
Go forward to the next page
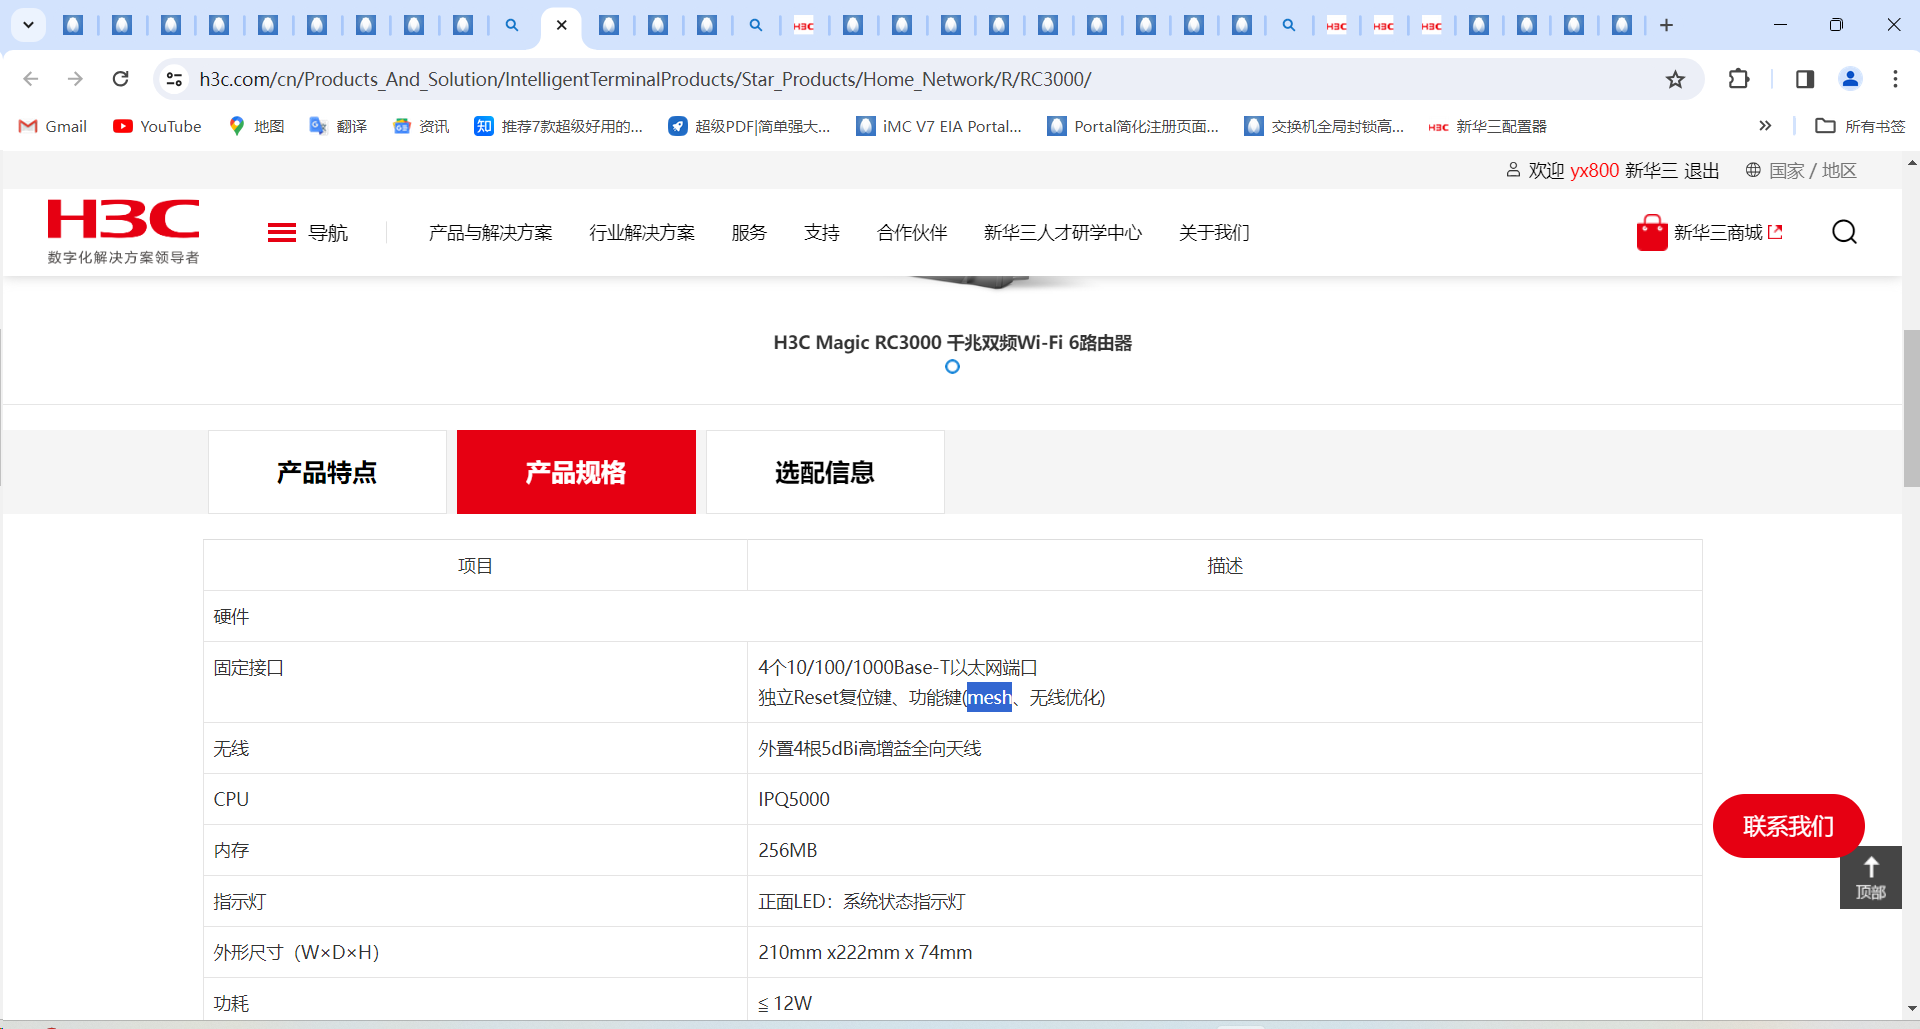[76, 79]
